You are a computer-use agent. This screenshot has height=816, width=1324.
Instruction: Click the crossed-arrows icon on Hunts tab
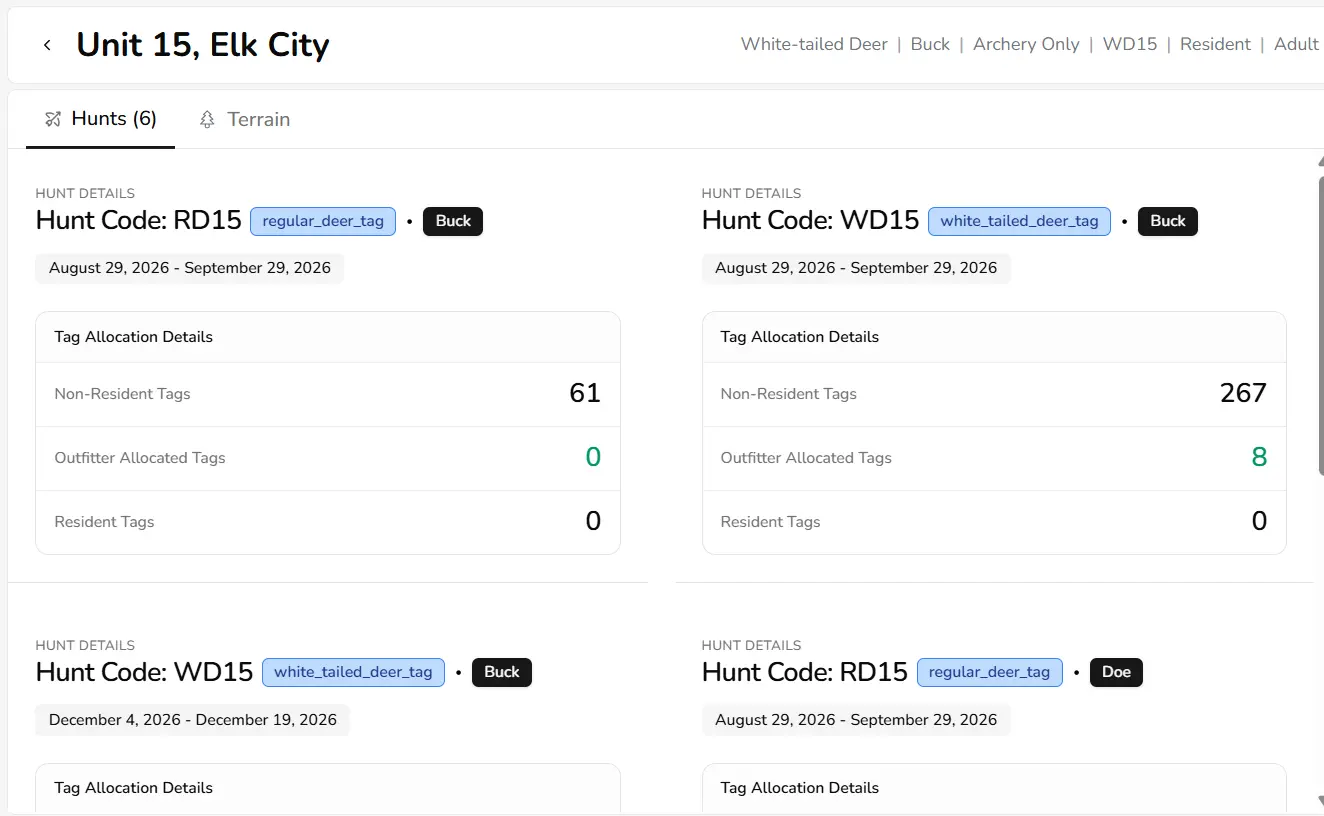(x=54, y=119)
